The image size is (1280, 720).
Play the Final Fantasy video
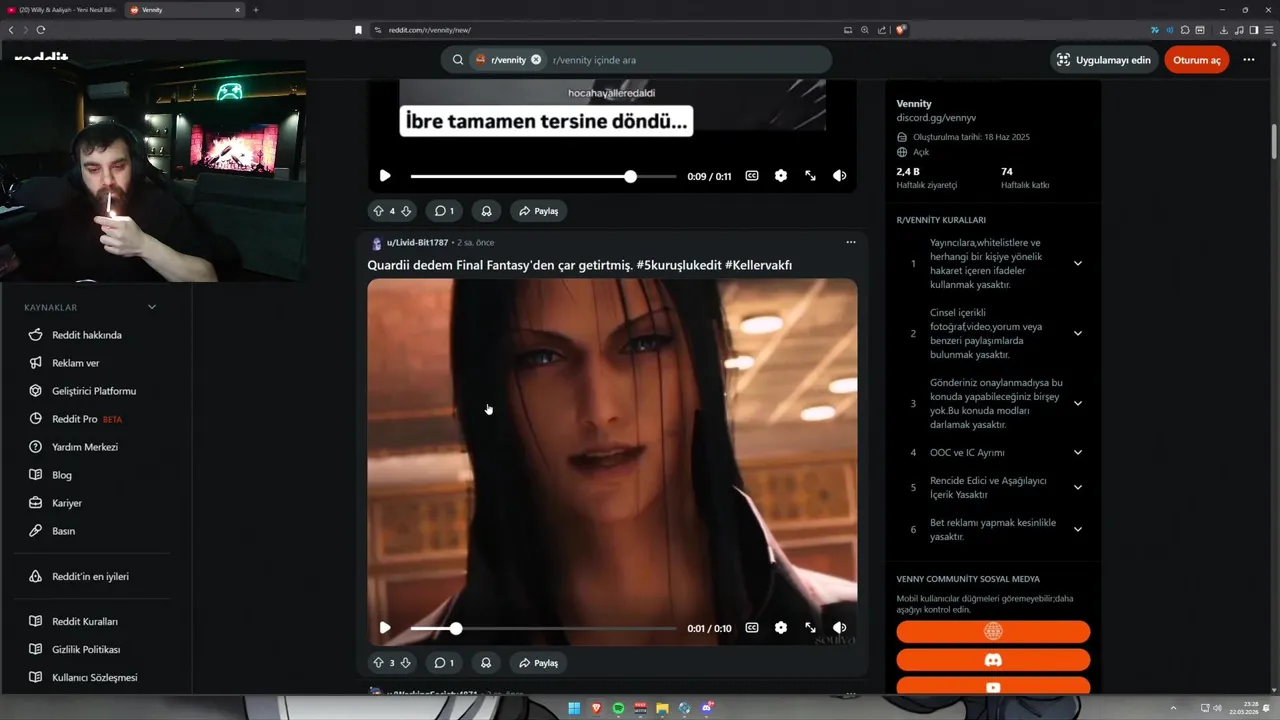(385, 628)
